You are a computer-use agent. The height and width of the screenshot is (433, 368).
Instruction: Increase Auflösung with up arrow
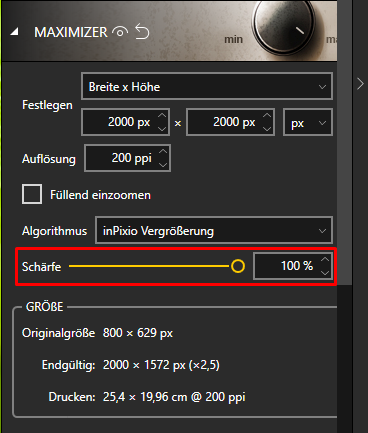point(163,152)
